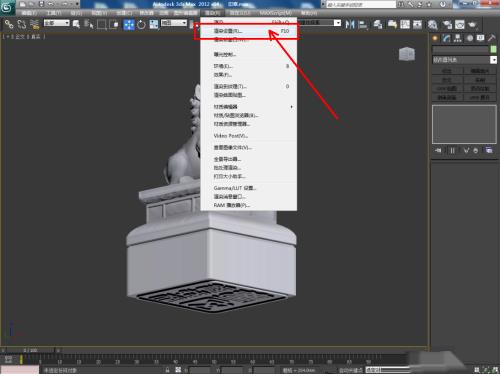
Task: Click the Mirror tool icon
Action: coord(350,24)
